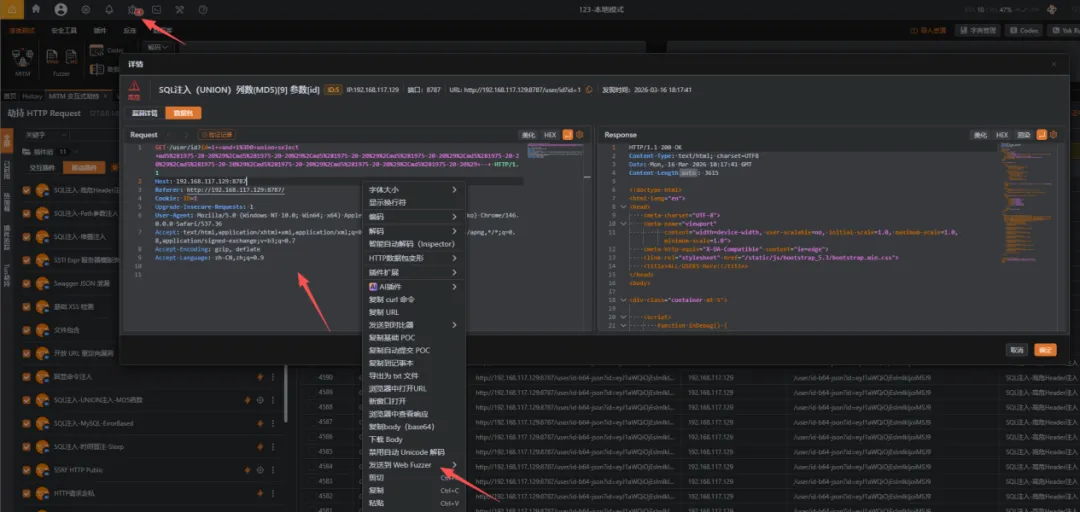Open the console terminal icon in top bar
This screenshot has height=512, width=1080.
(156, 10)
